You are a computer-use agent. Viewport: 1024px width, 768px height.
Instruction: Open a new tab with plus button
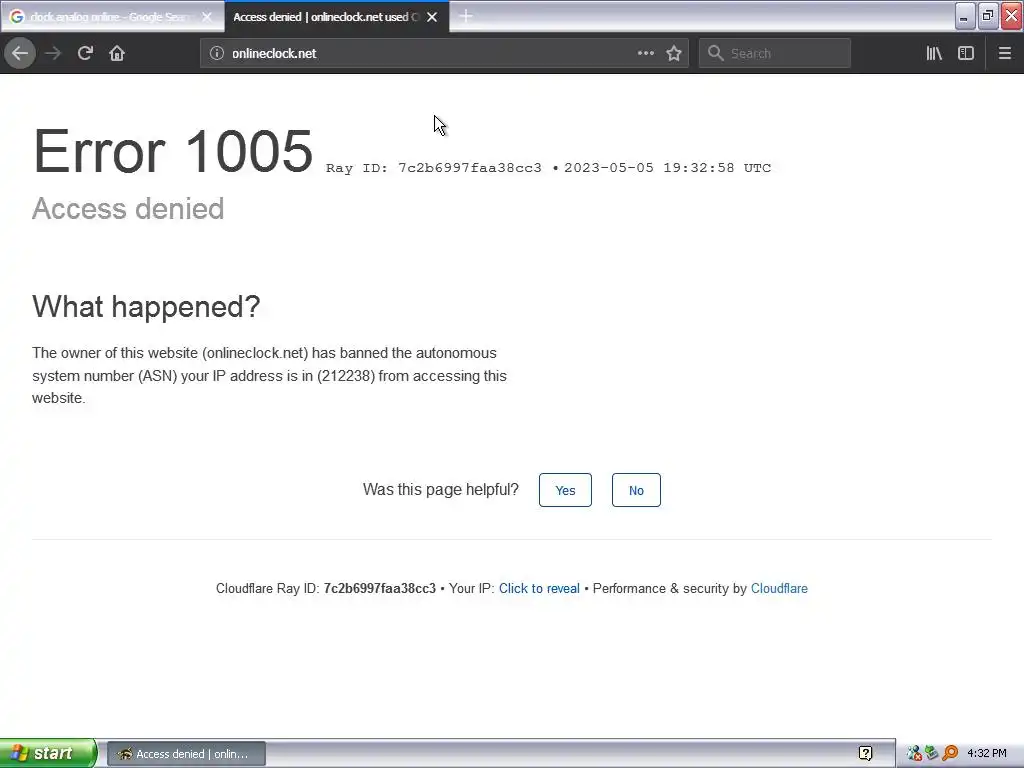[x=466, y=16]
